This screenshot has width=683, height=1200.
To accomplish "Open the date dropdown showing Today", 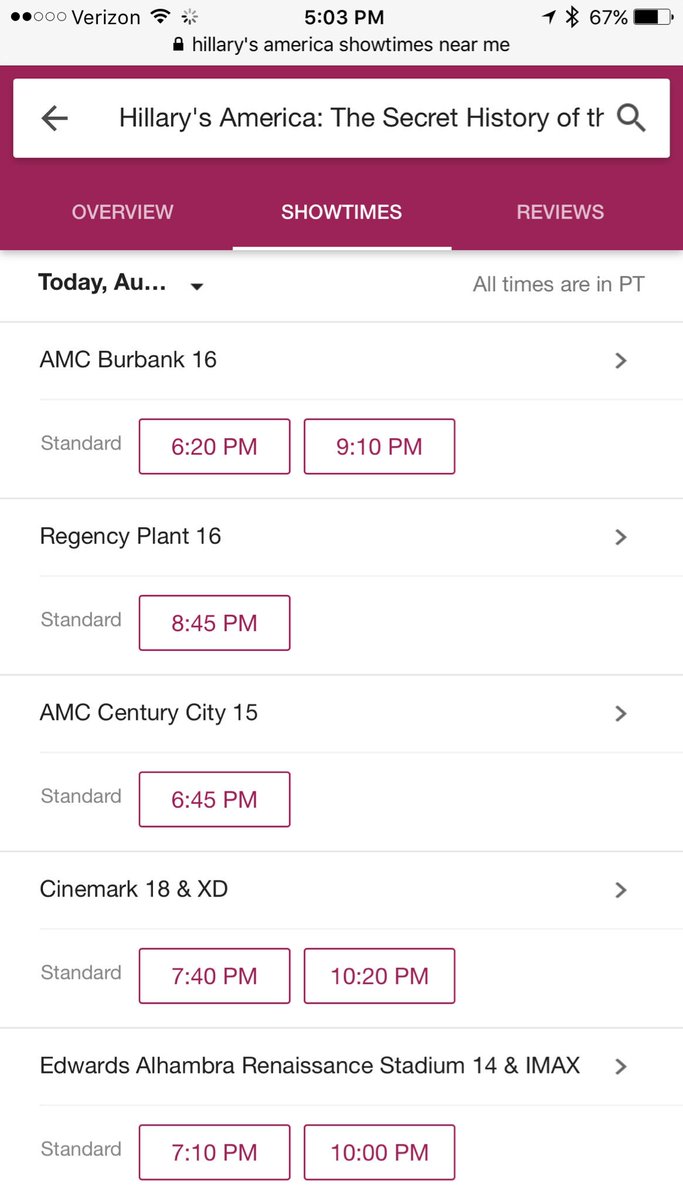I will [121, 284].
